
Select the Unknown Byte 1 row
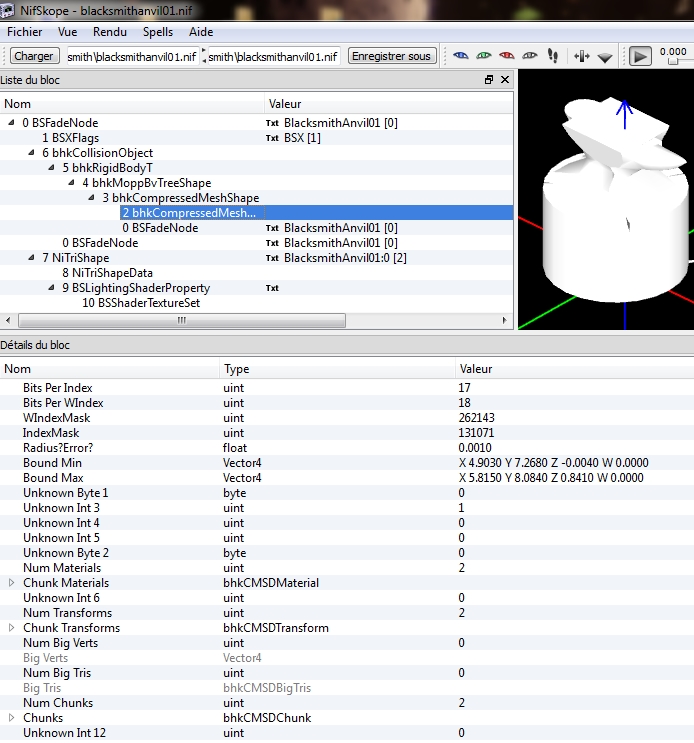pyautogui.click(x=347, y=493)
